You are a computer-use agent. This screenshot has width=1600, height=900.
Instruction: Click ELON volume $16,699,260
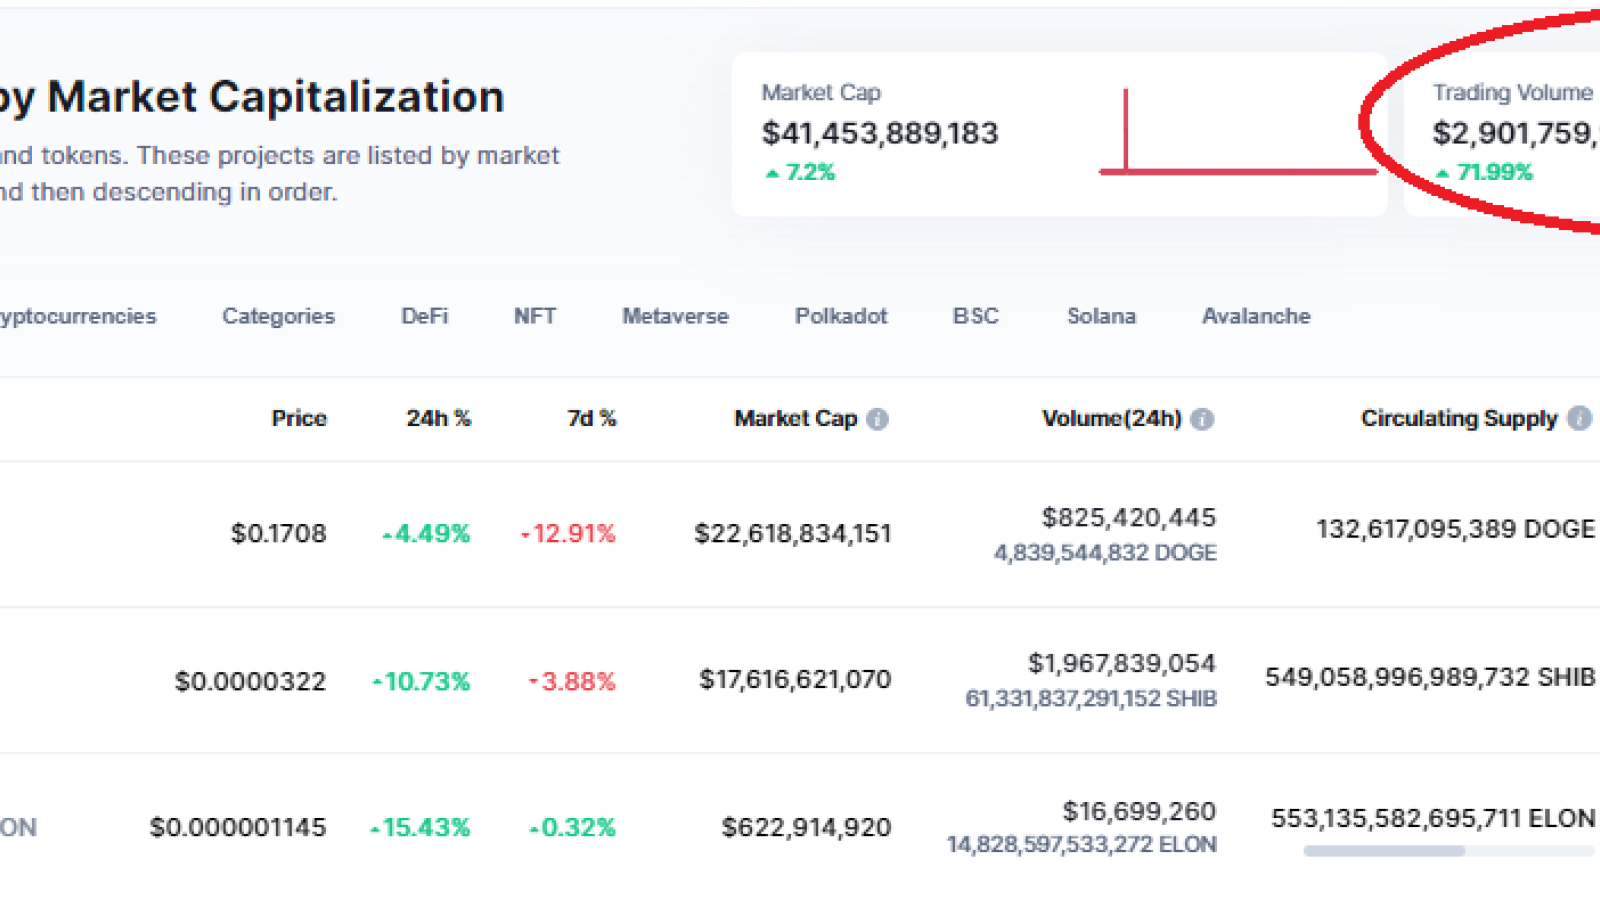tap(1139, 811)
